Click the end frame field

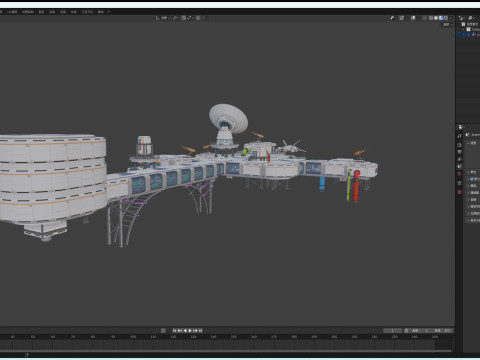(442, 330)
